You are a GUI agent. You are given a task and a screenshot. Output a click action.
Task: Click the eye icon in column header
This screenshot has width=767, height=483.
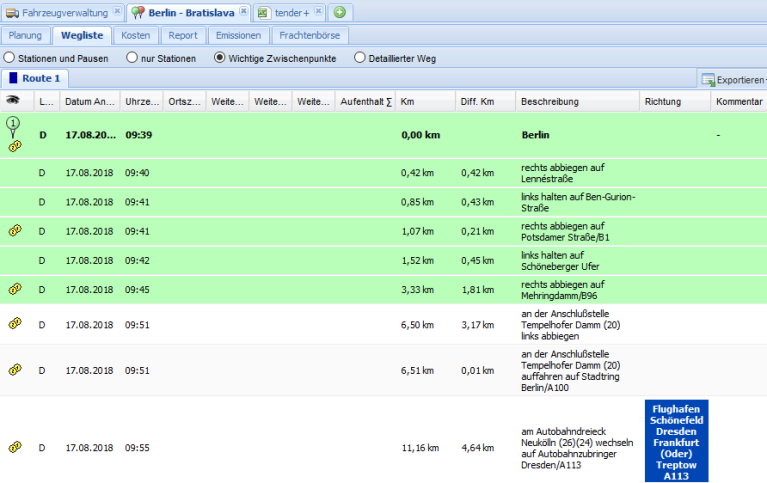[14, 101]
